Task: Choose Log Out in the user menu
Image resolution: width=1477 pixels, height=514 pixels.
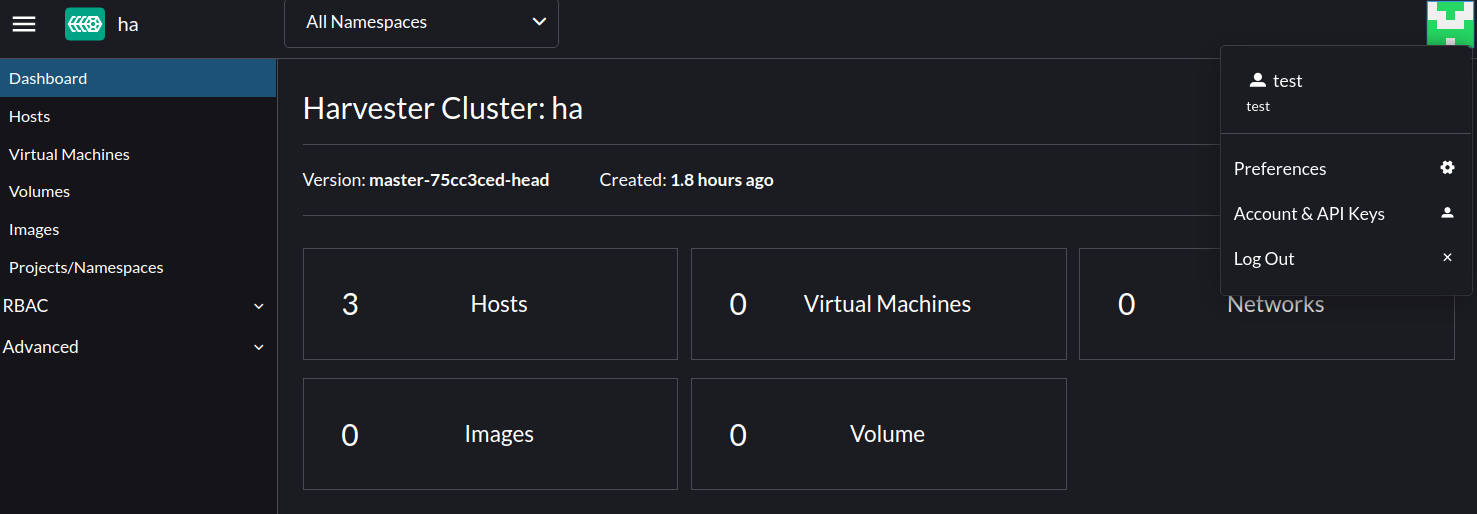Action: tap(1346, 259)
